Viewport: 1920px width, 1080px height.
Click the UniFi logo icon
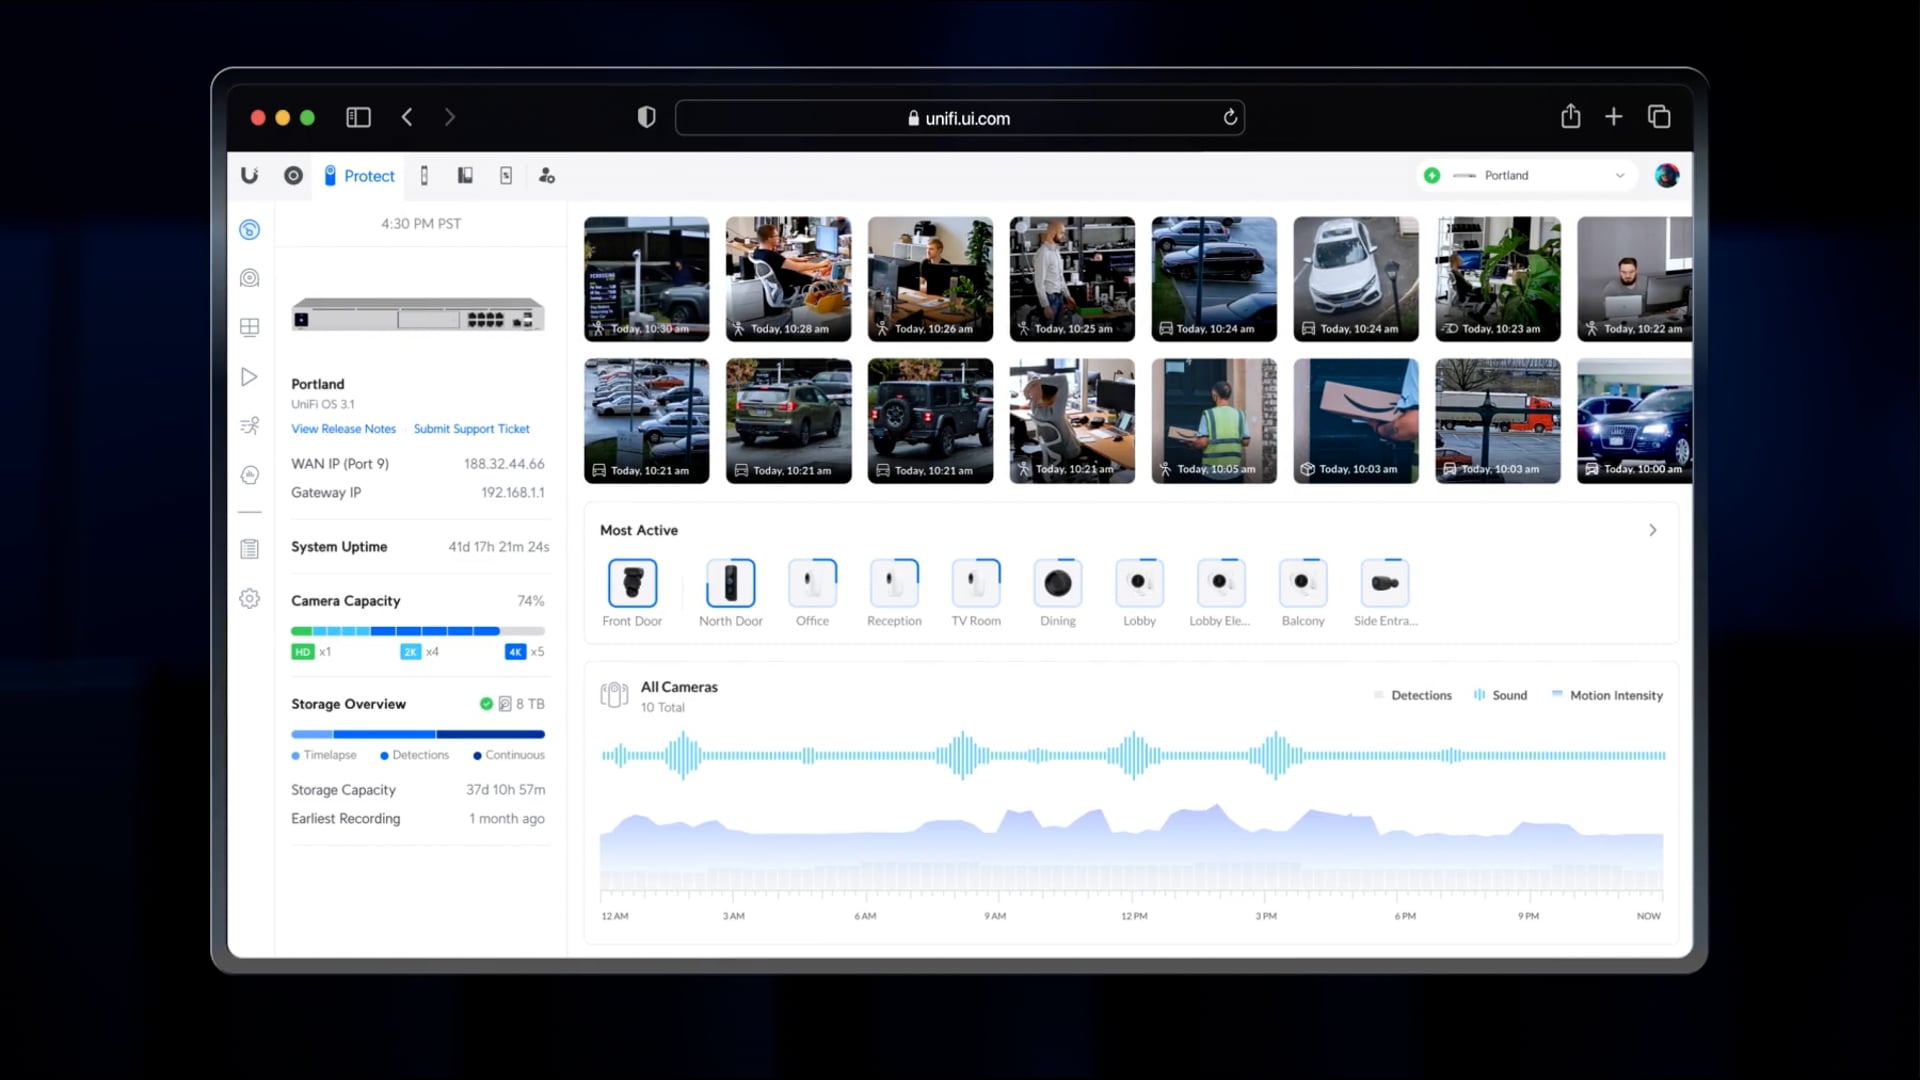pyautogui.click(x=249, y=176)
